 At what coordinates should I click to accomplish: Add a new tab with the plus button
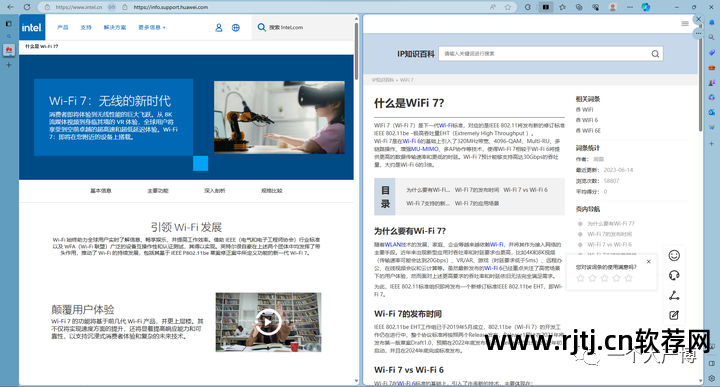tap(8, 65)
